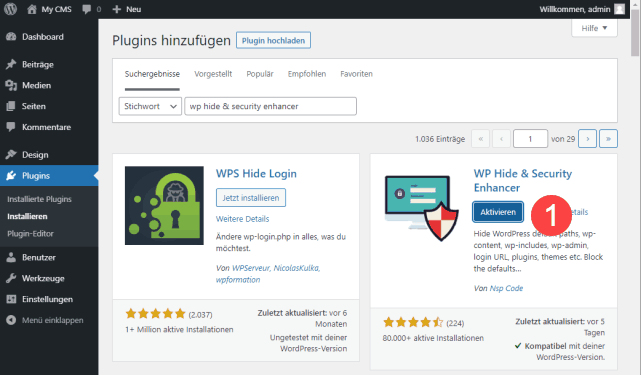Click the Plugin hochladen button
Viewport: 641px width, 375px height.
coord(273,40)
